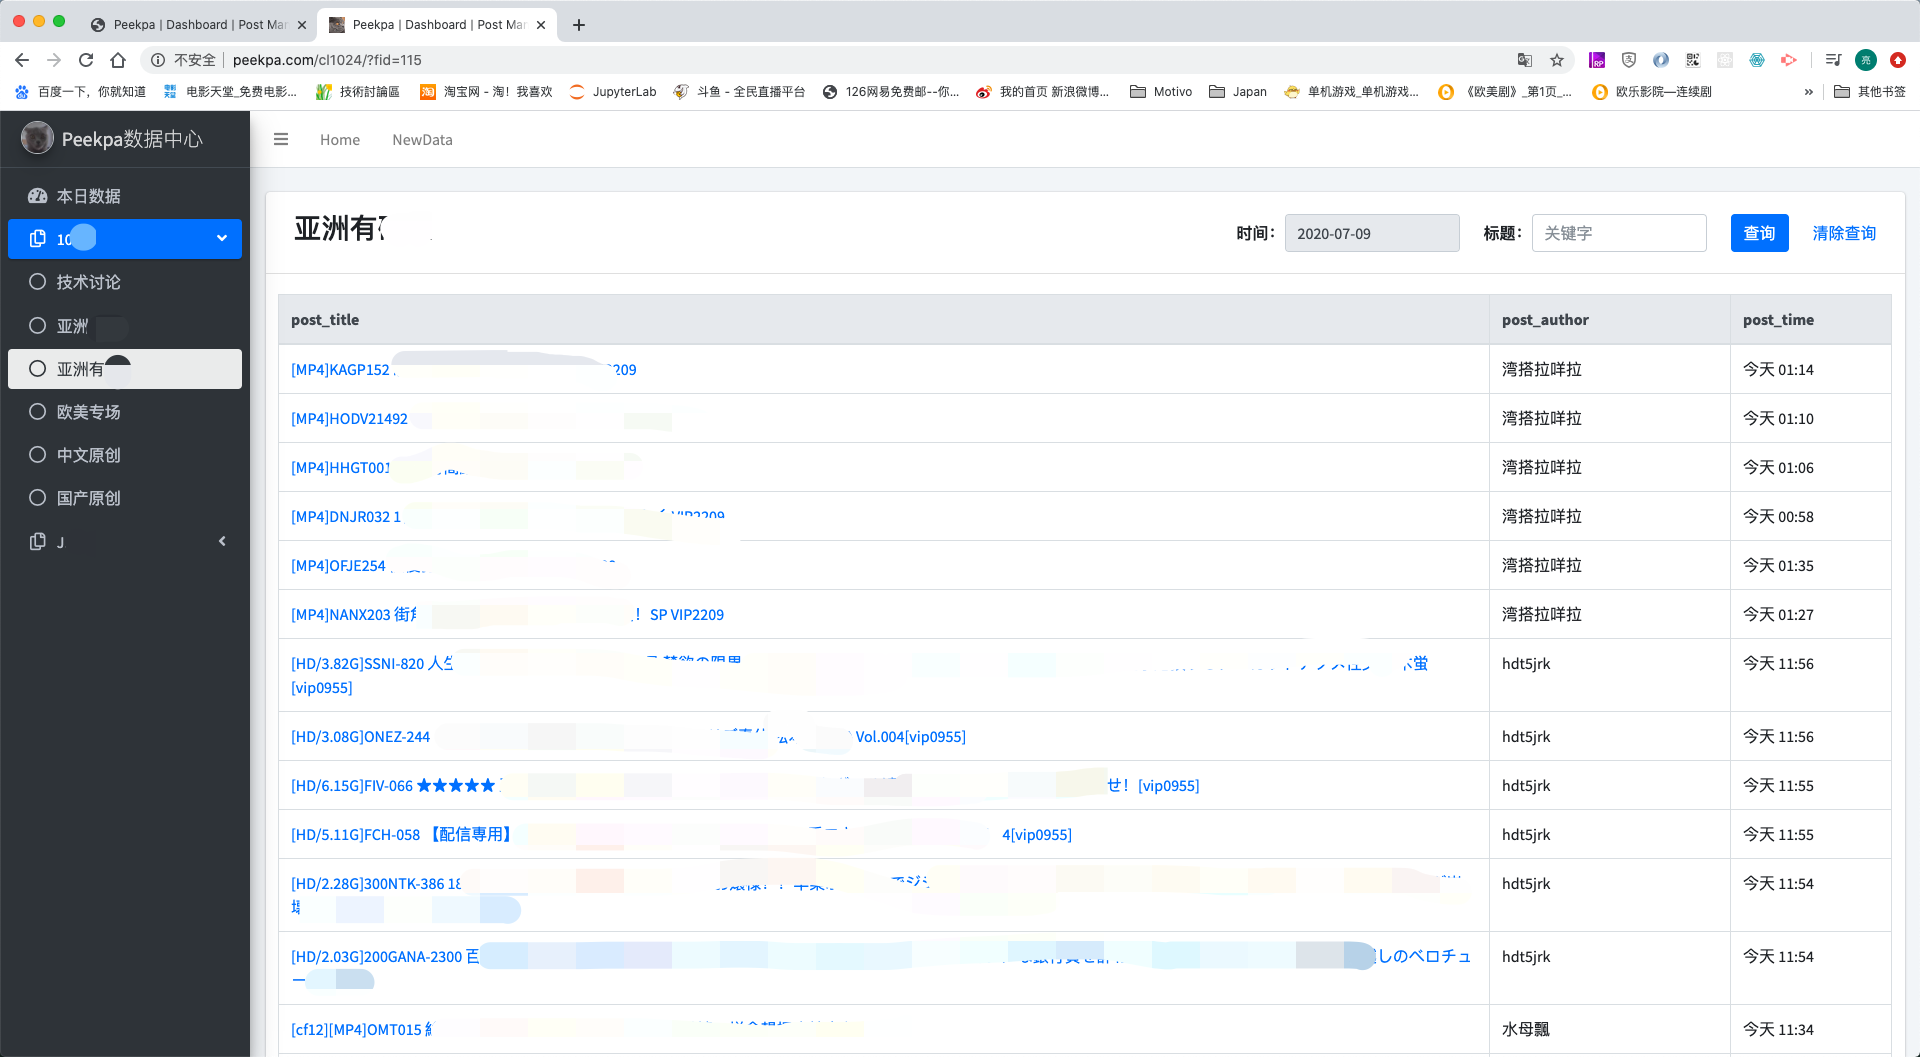The image size is (1920, 1057).
Task: Open 本日数据 in the sidebar
Action: tap(125, 196)
